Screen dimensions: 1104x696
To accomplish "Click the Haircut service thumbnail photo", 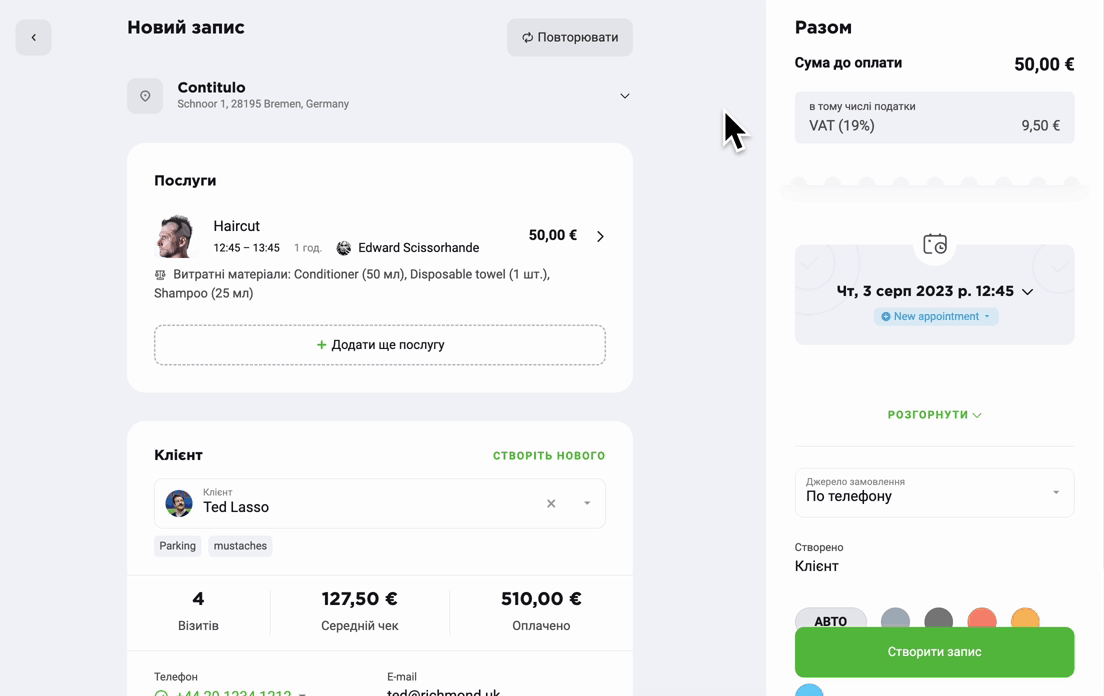I will pos(175,236).
